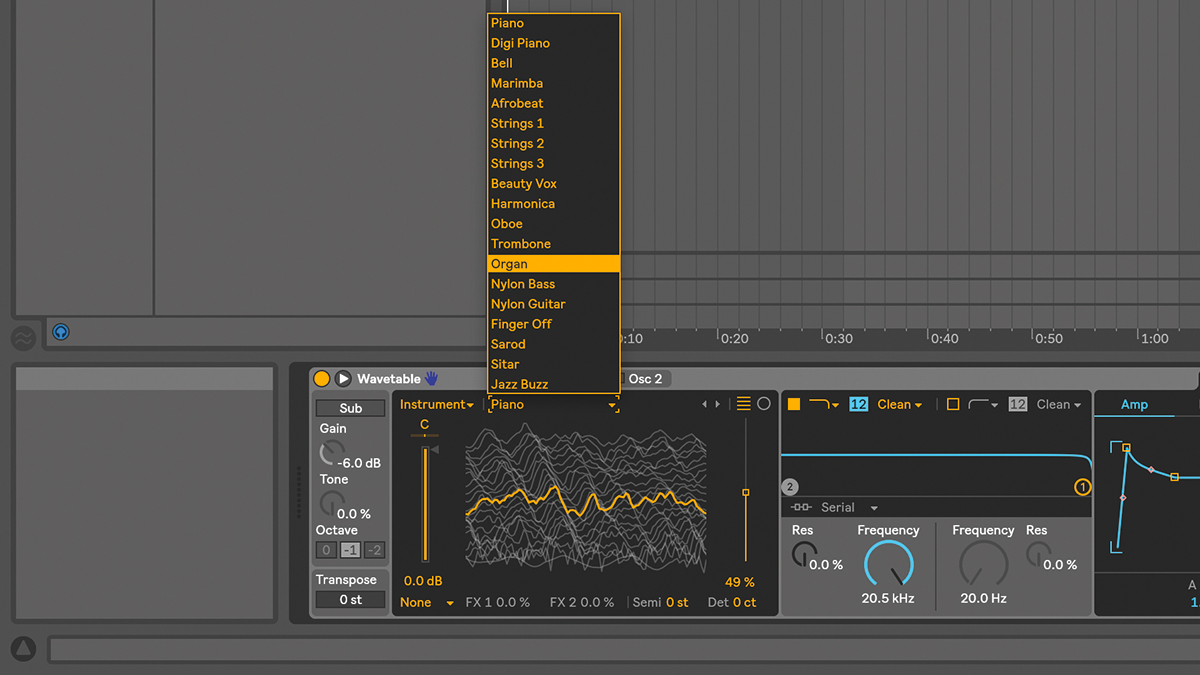The height and width of the screenshot is (675, 1200).
Task: Select previous wavetable with left arrow
Action: click(x=705, y=404)
